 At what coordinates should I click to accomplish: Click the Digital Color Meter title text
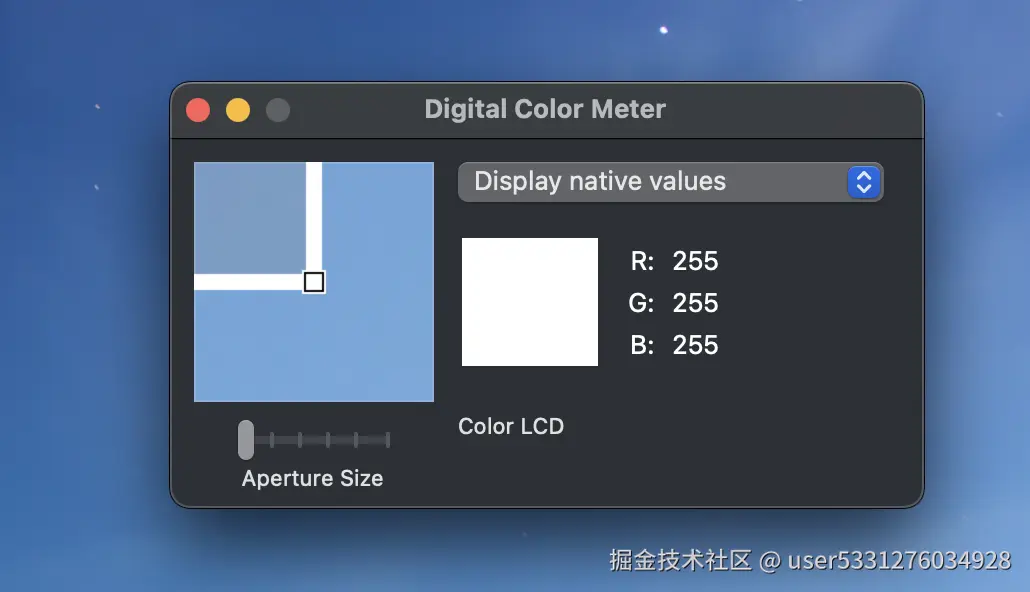545,109
